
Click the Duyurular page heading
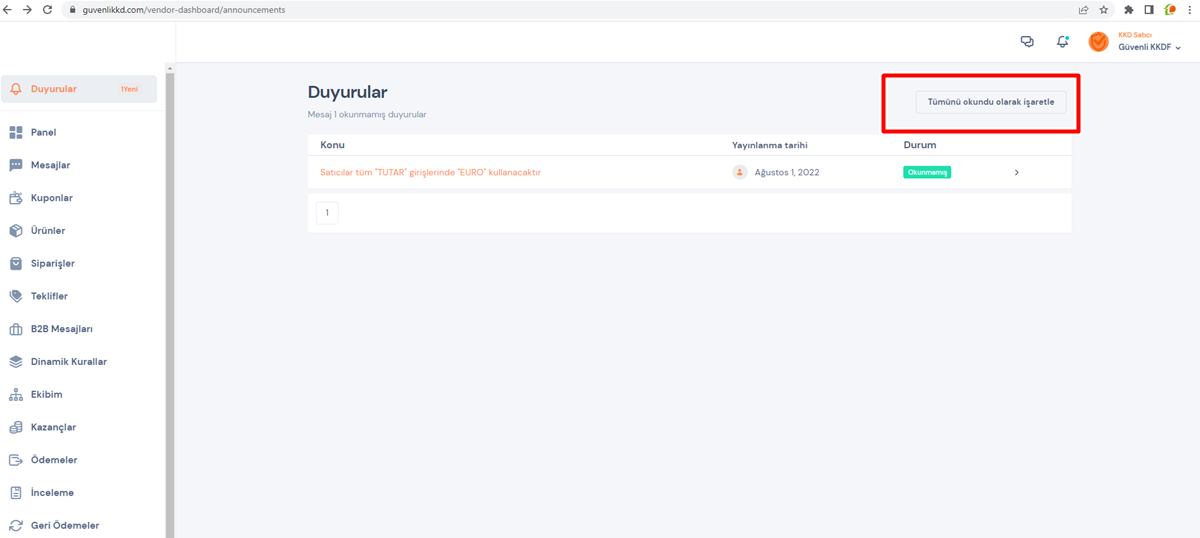click(347, 92)
